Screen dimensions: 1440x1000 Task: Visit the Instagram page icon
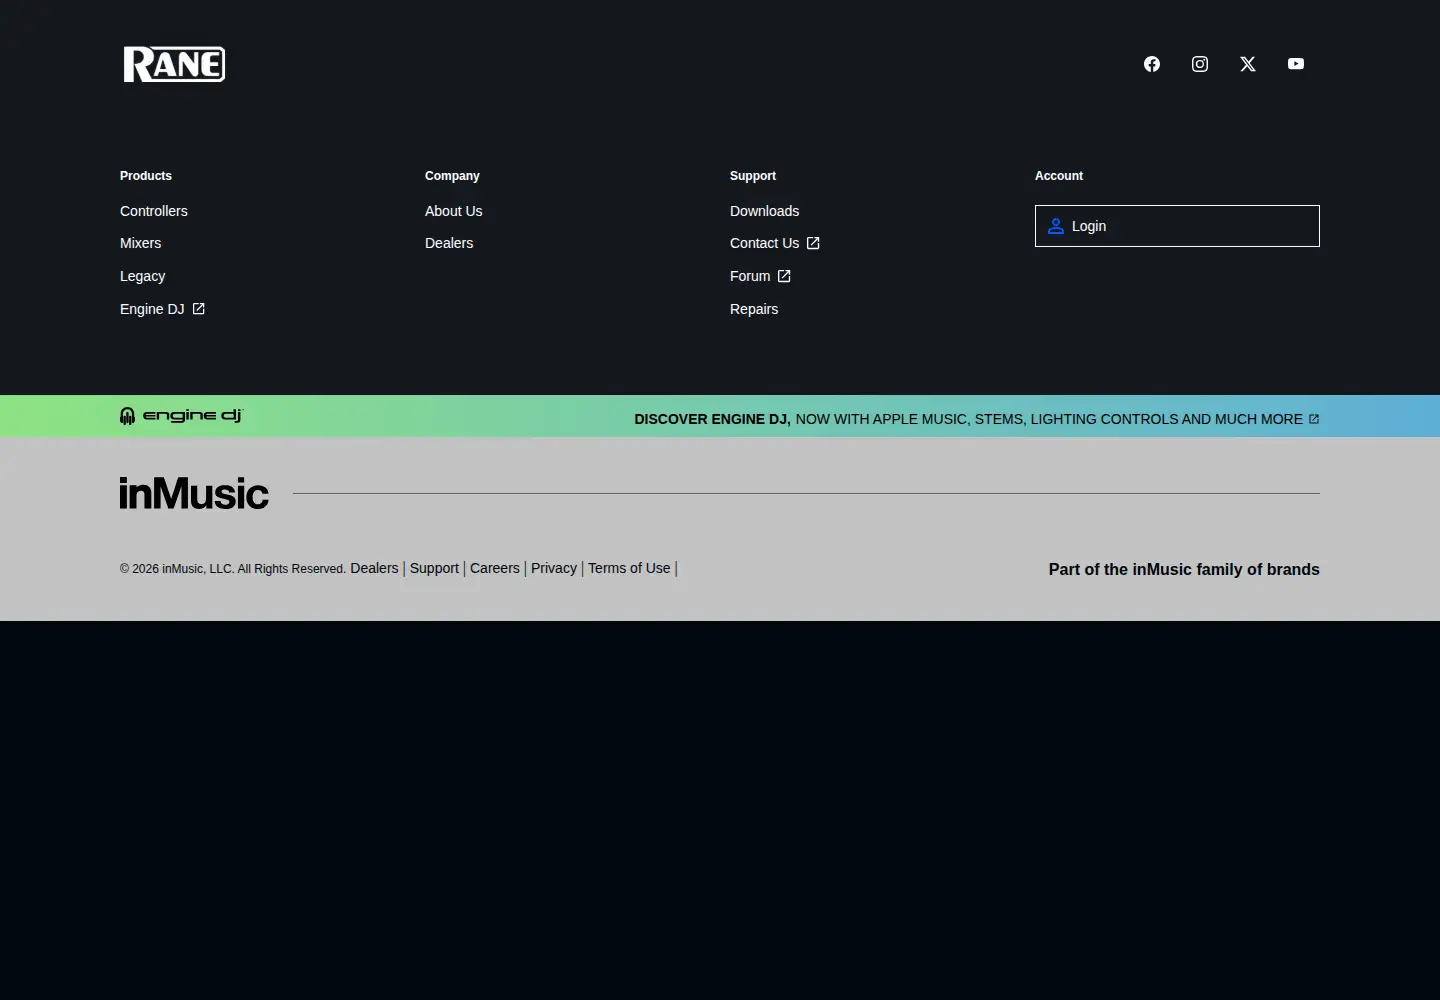1200,64
